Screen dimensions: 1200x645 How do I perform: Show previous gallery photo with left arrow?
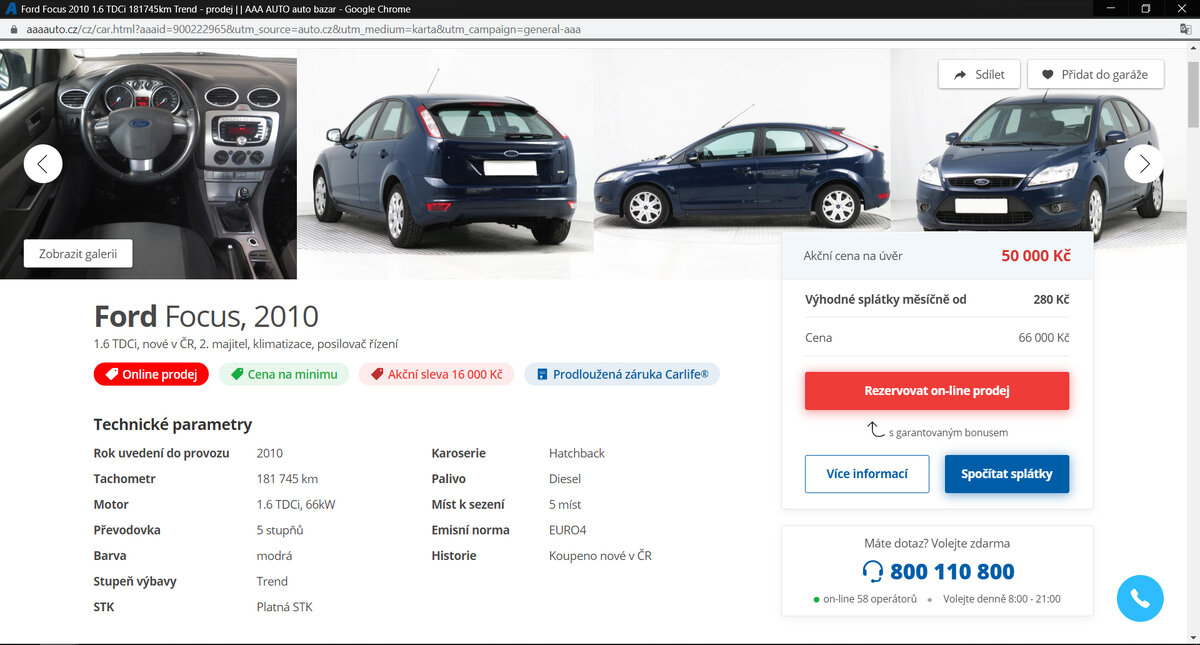pyautogui.click(x=43, y=163)
